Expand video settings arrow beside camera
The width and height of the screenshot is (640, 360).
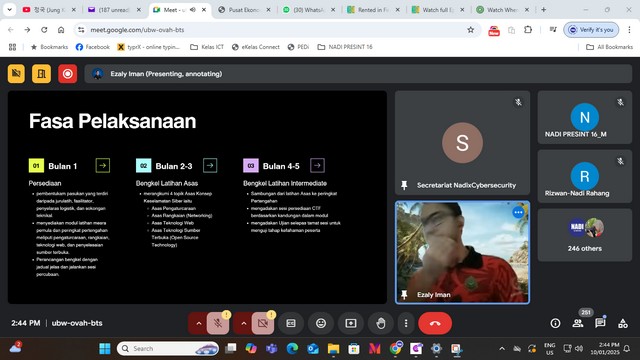click(243, 323)
